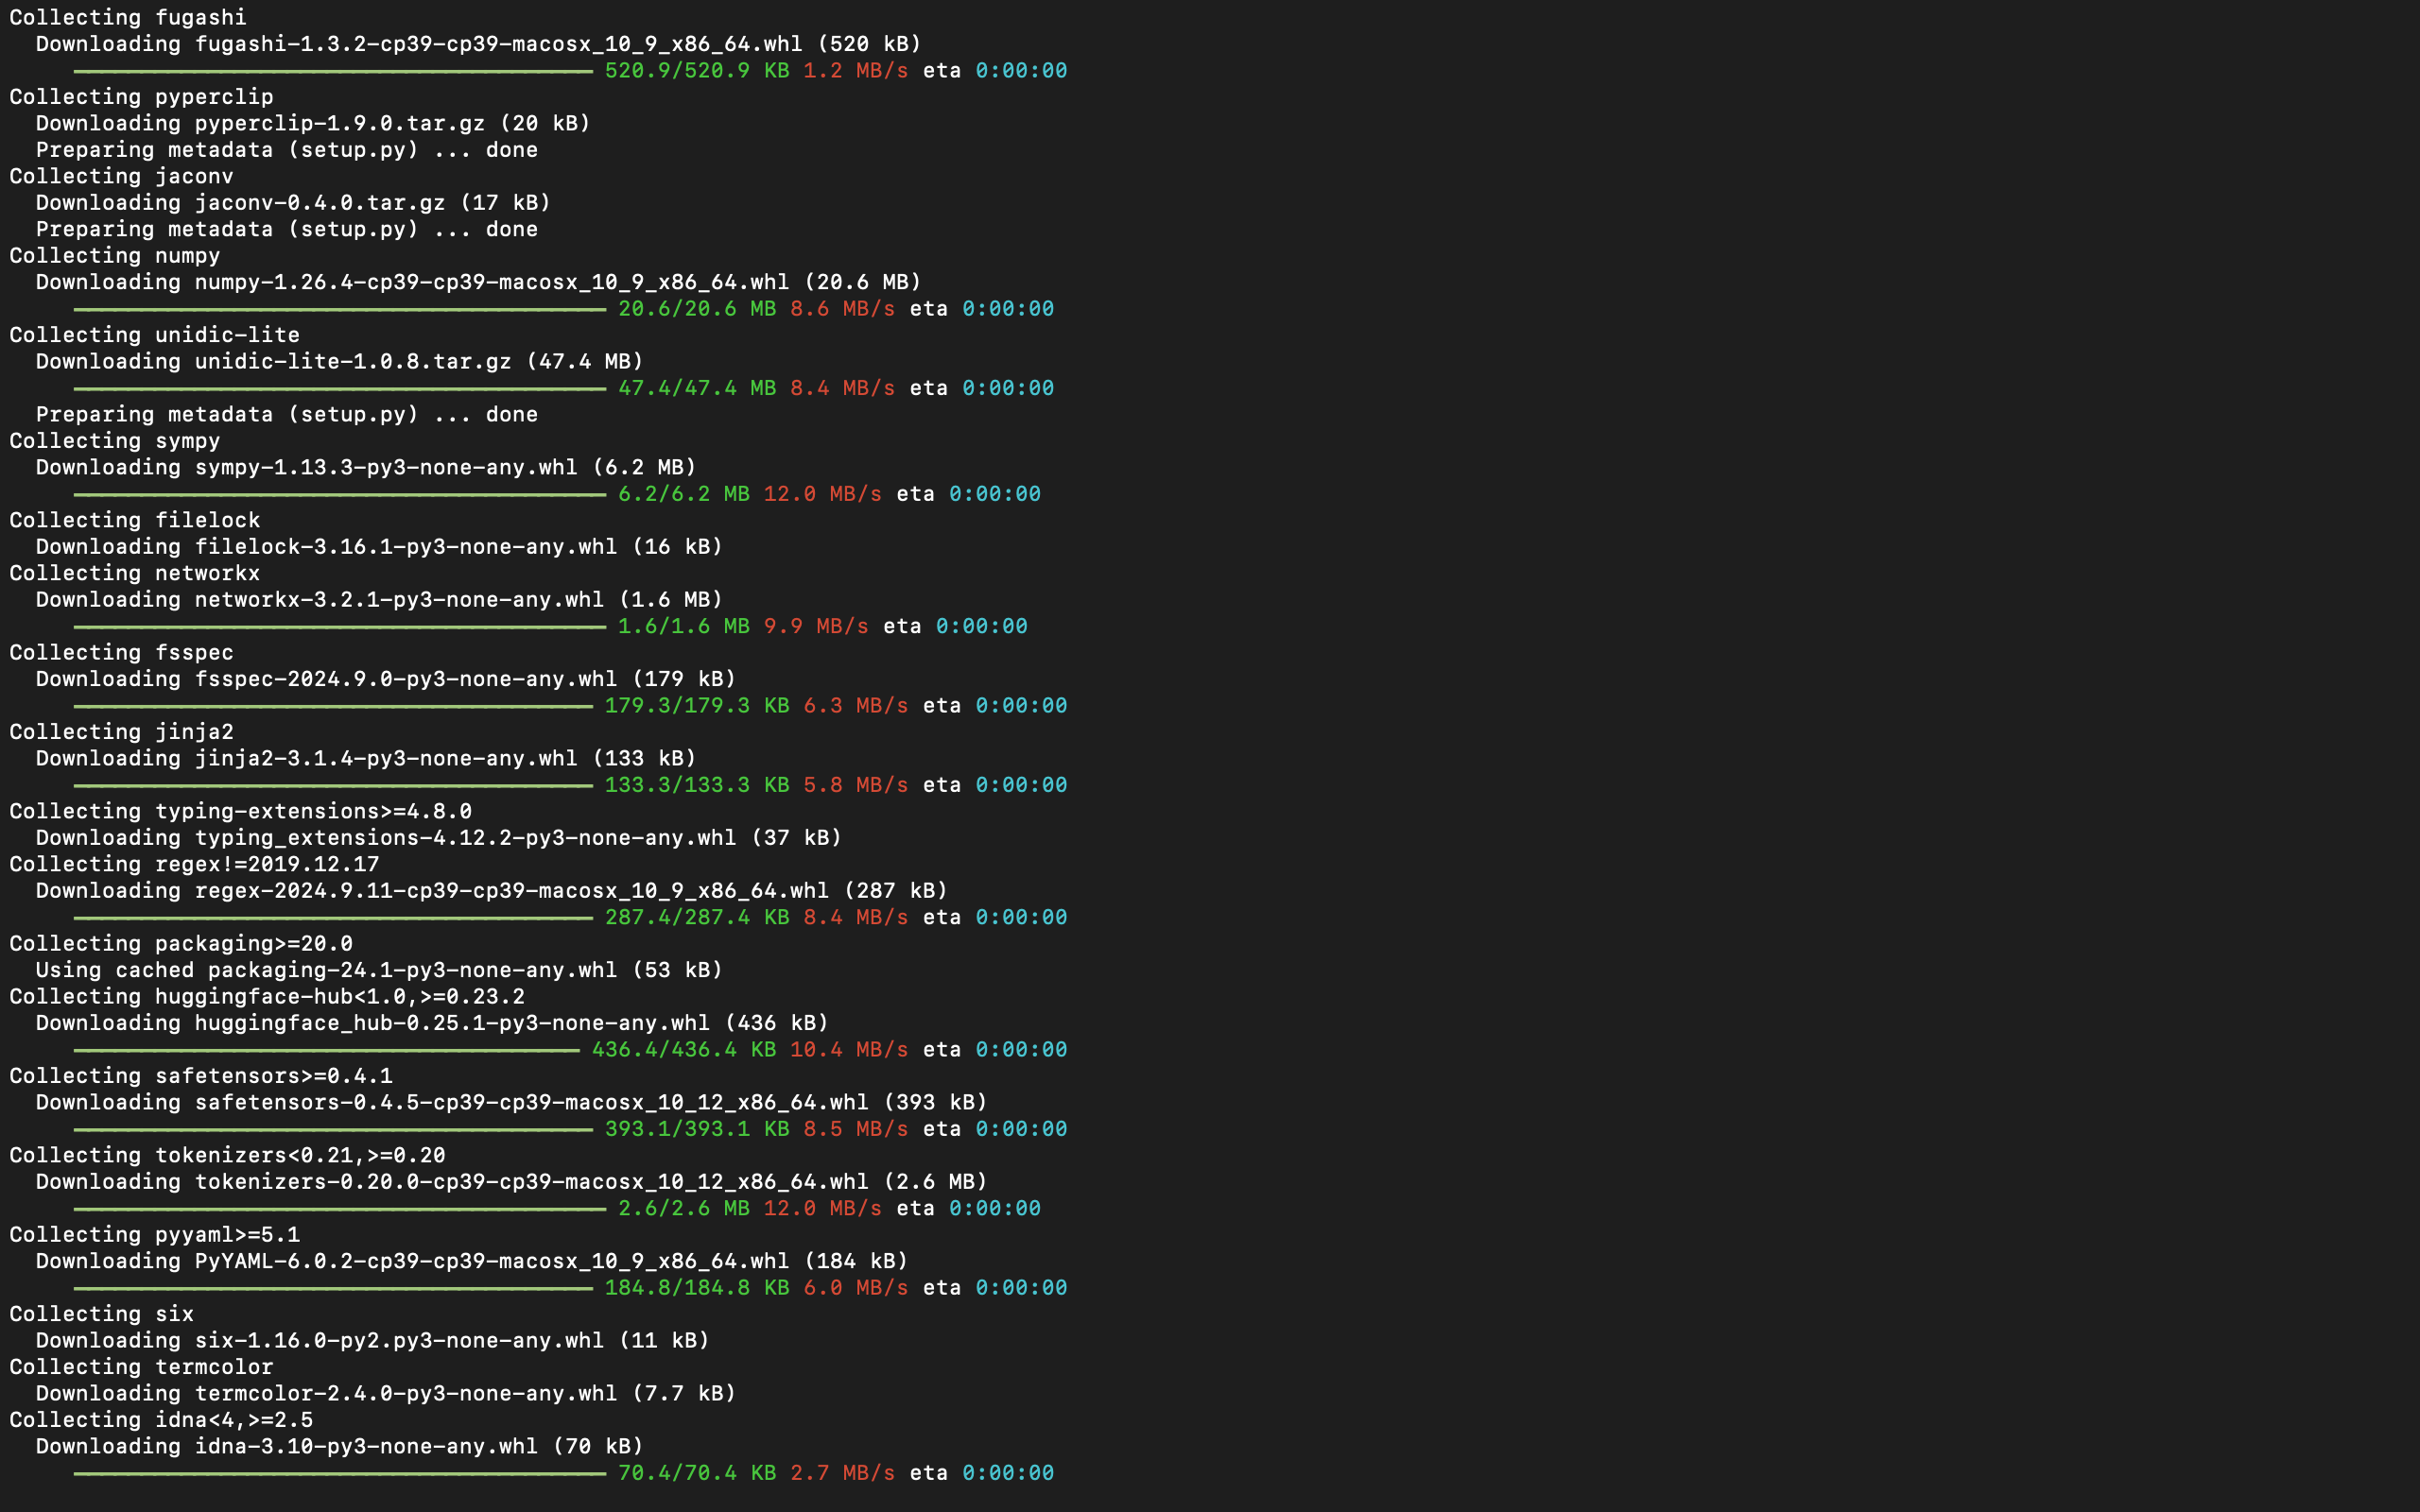This screenshot has width=2420, height=1512.
Task: Click the 1.2 MB/s speed value
Action: pos(856,71)
